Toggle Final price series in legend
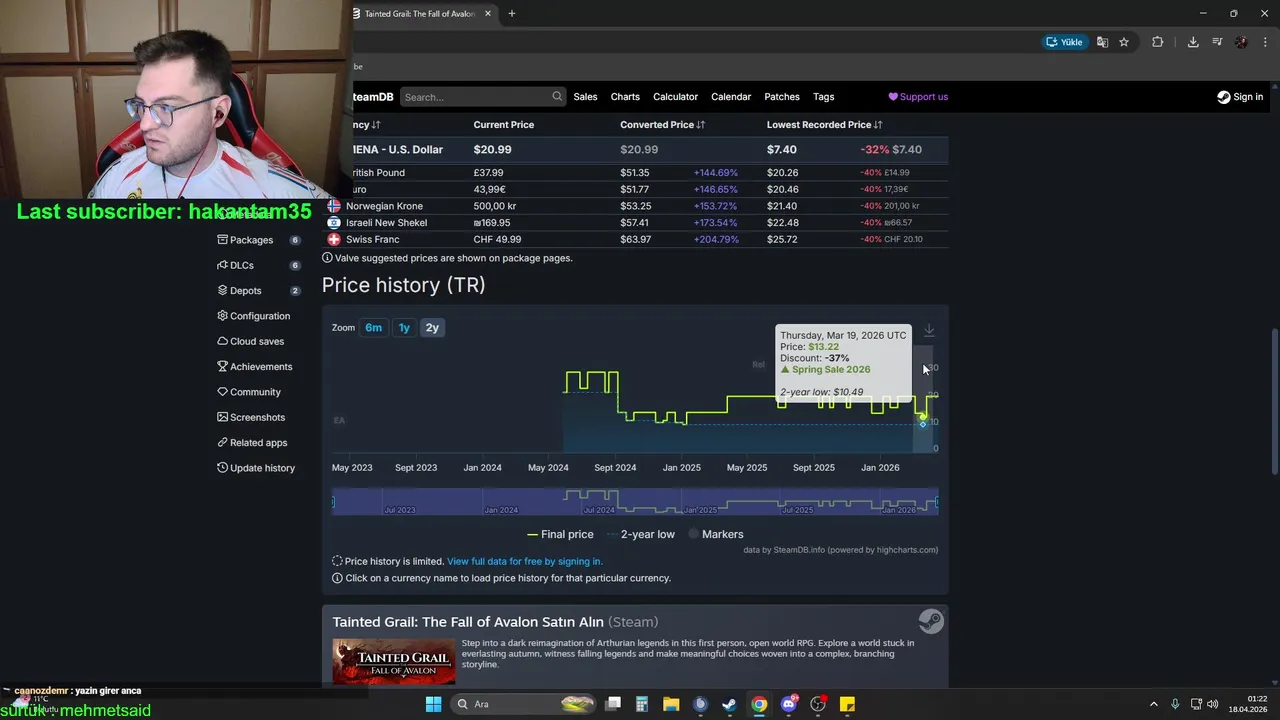1280x720 pixels. (x=560, y=534)
